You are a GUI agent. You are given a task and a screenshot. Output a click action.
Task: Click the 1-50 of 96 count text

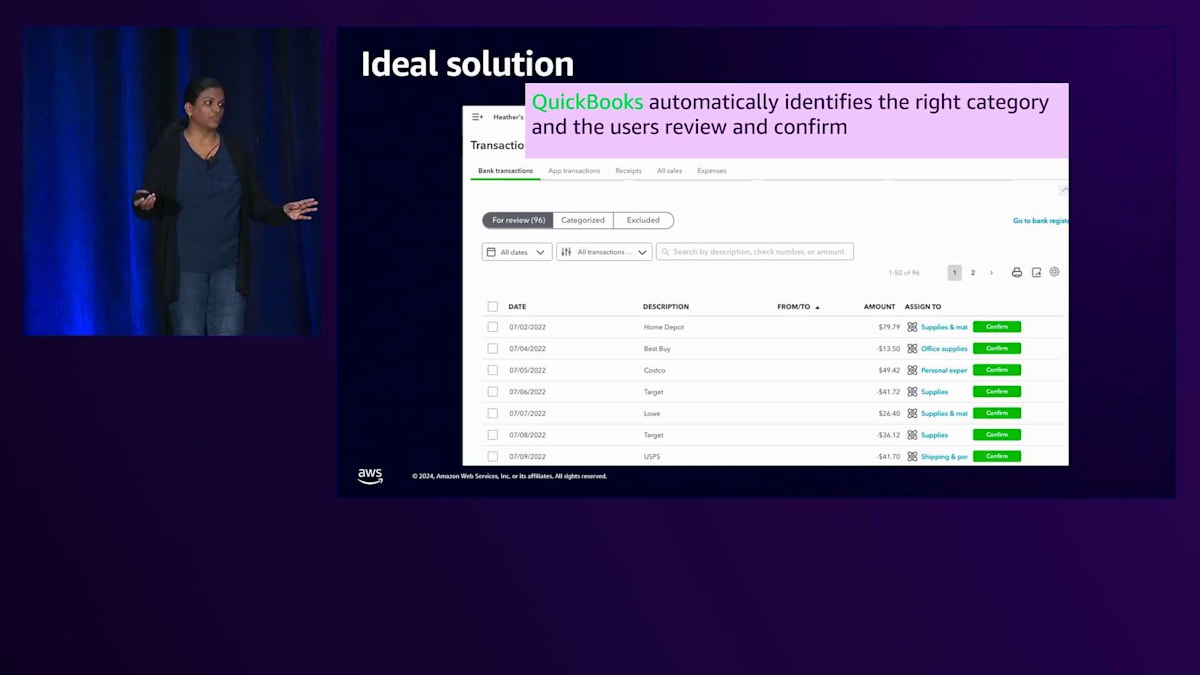coord(904,273)
